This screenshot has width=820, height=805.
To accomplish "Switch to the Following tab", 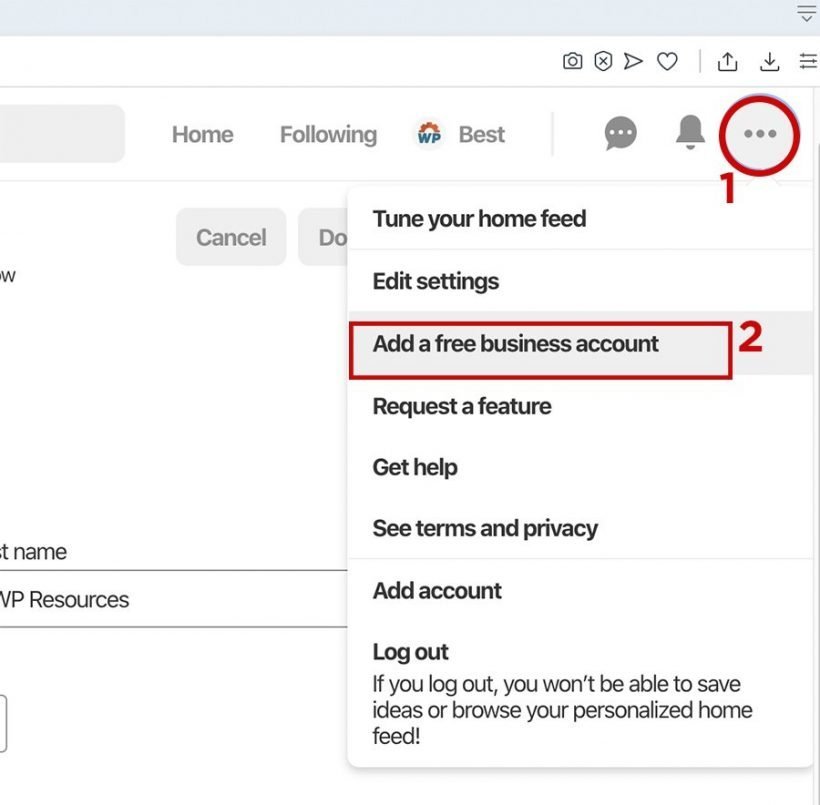I will pos(328,134).
